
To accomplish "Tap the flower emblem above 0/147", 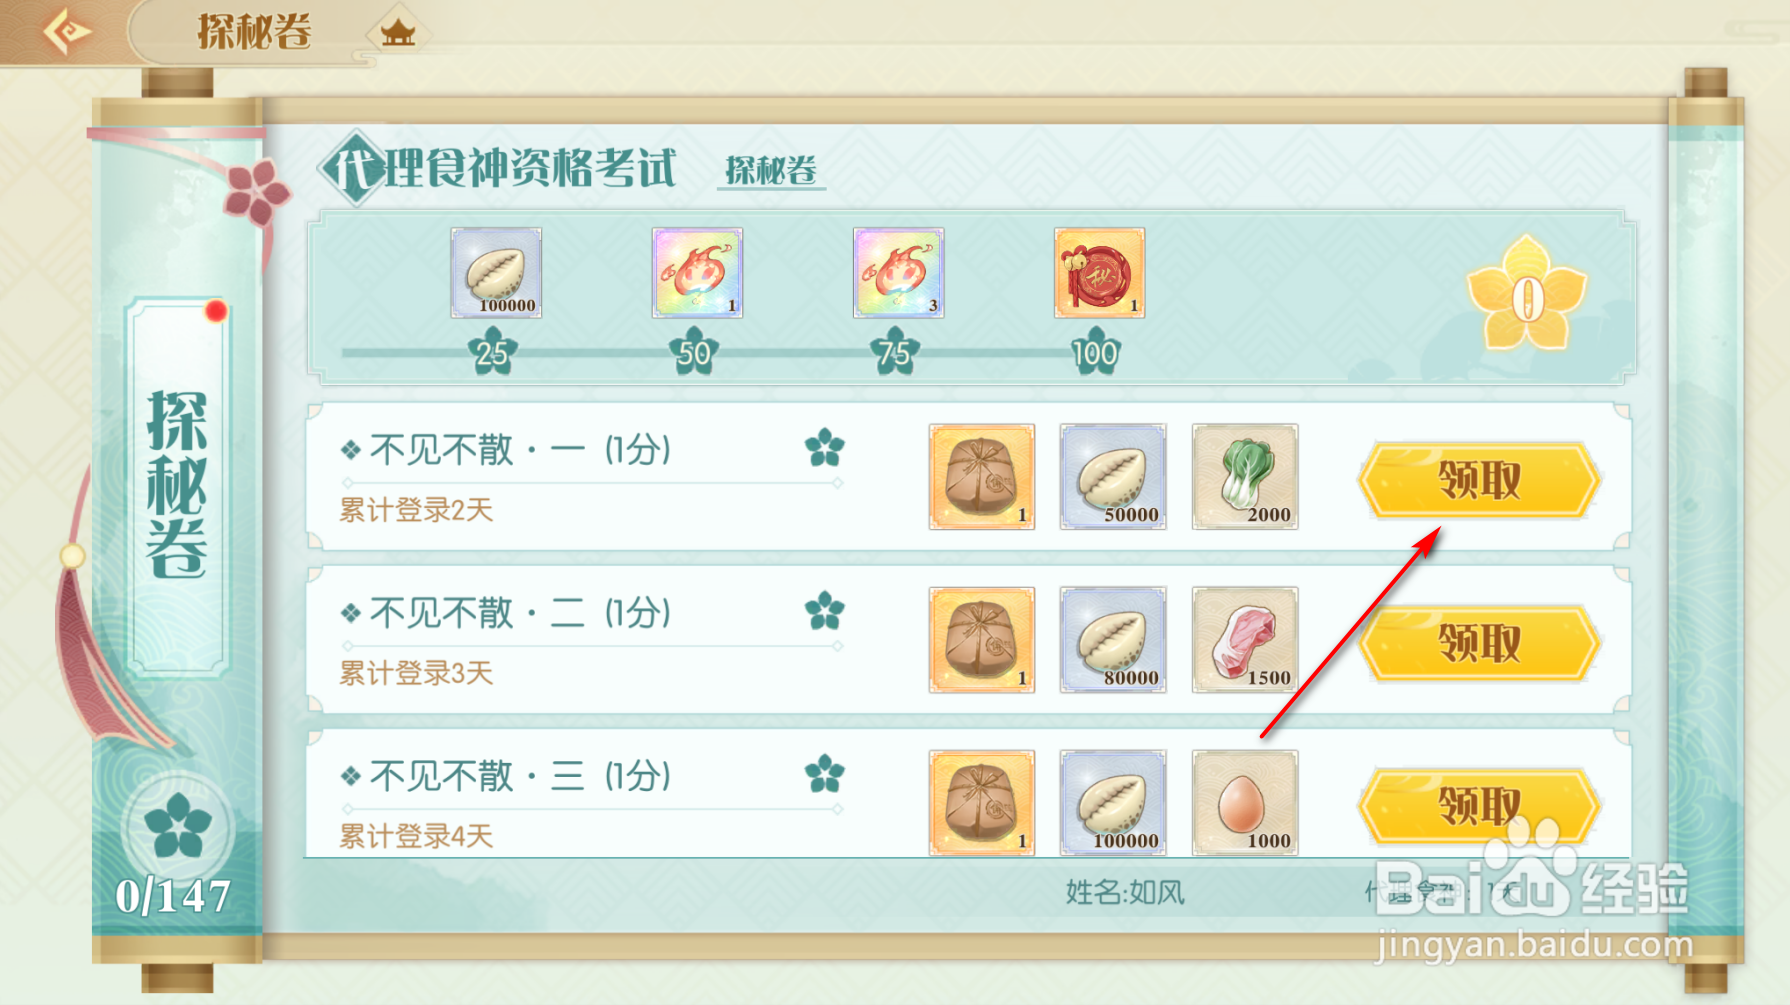I will (177, 827).
